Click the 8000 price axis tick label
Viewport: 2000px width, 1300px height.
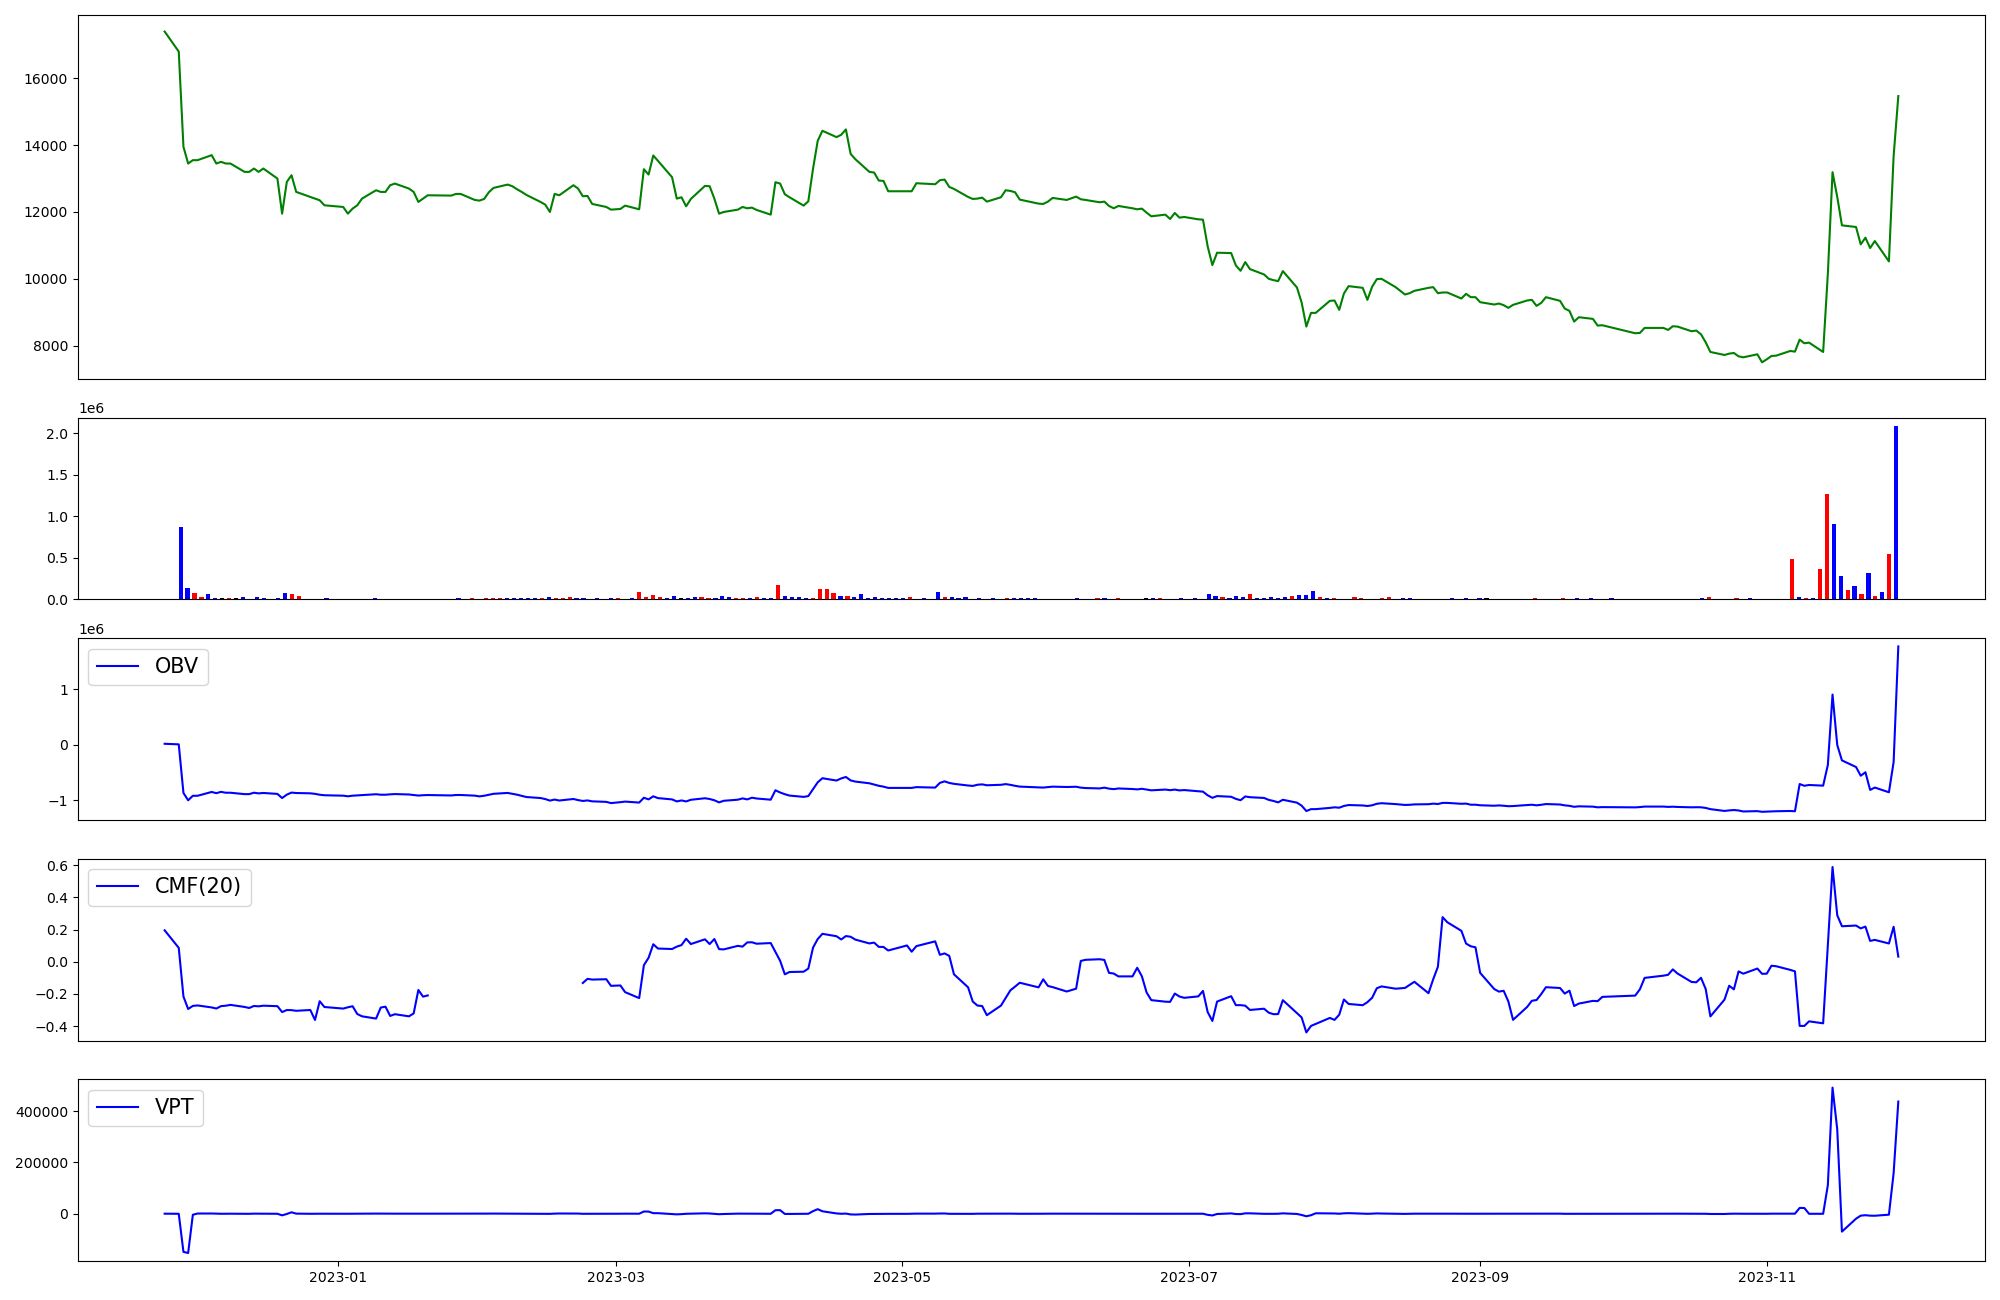(49, 346)
